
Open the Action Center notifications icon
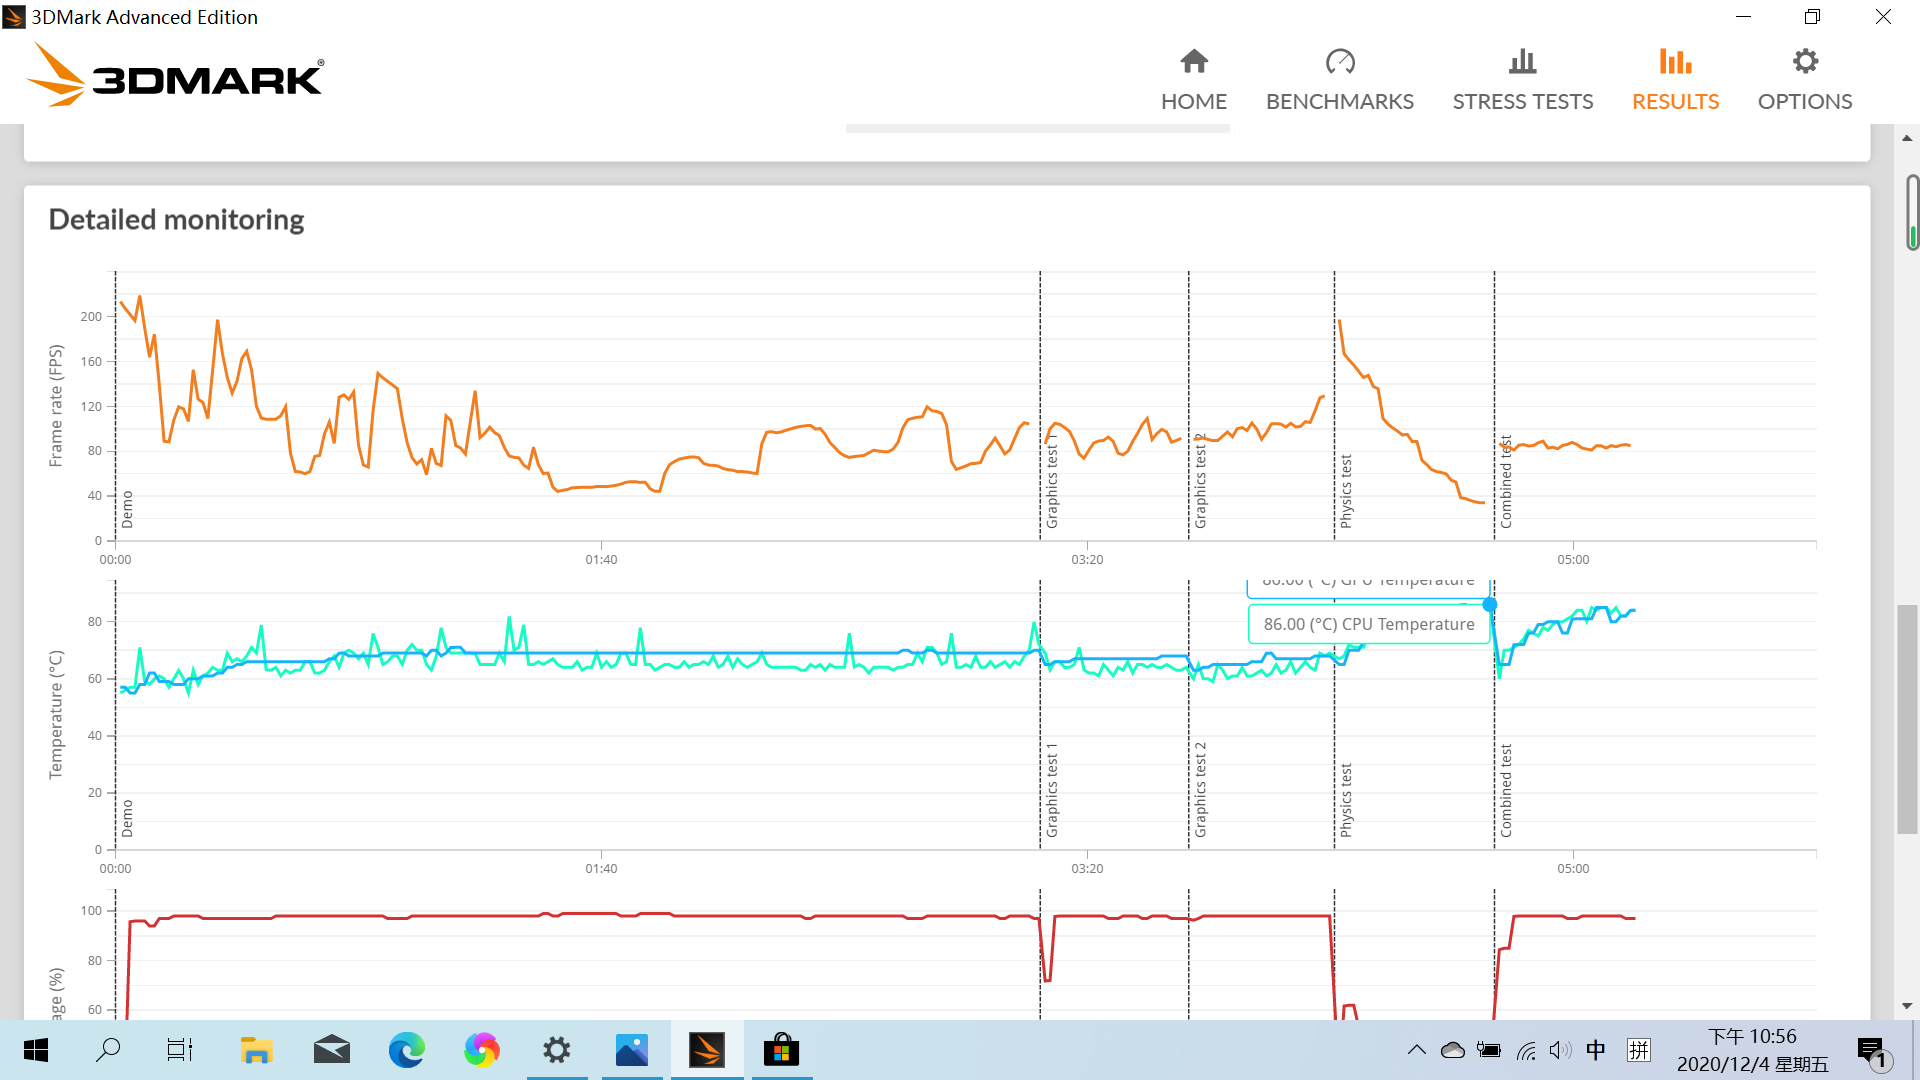(x=1873, y=1052)
